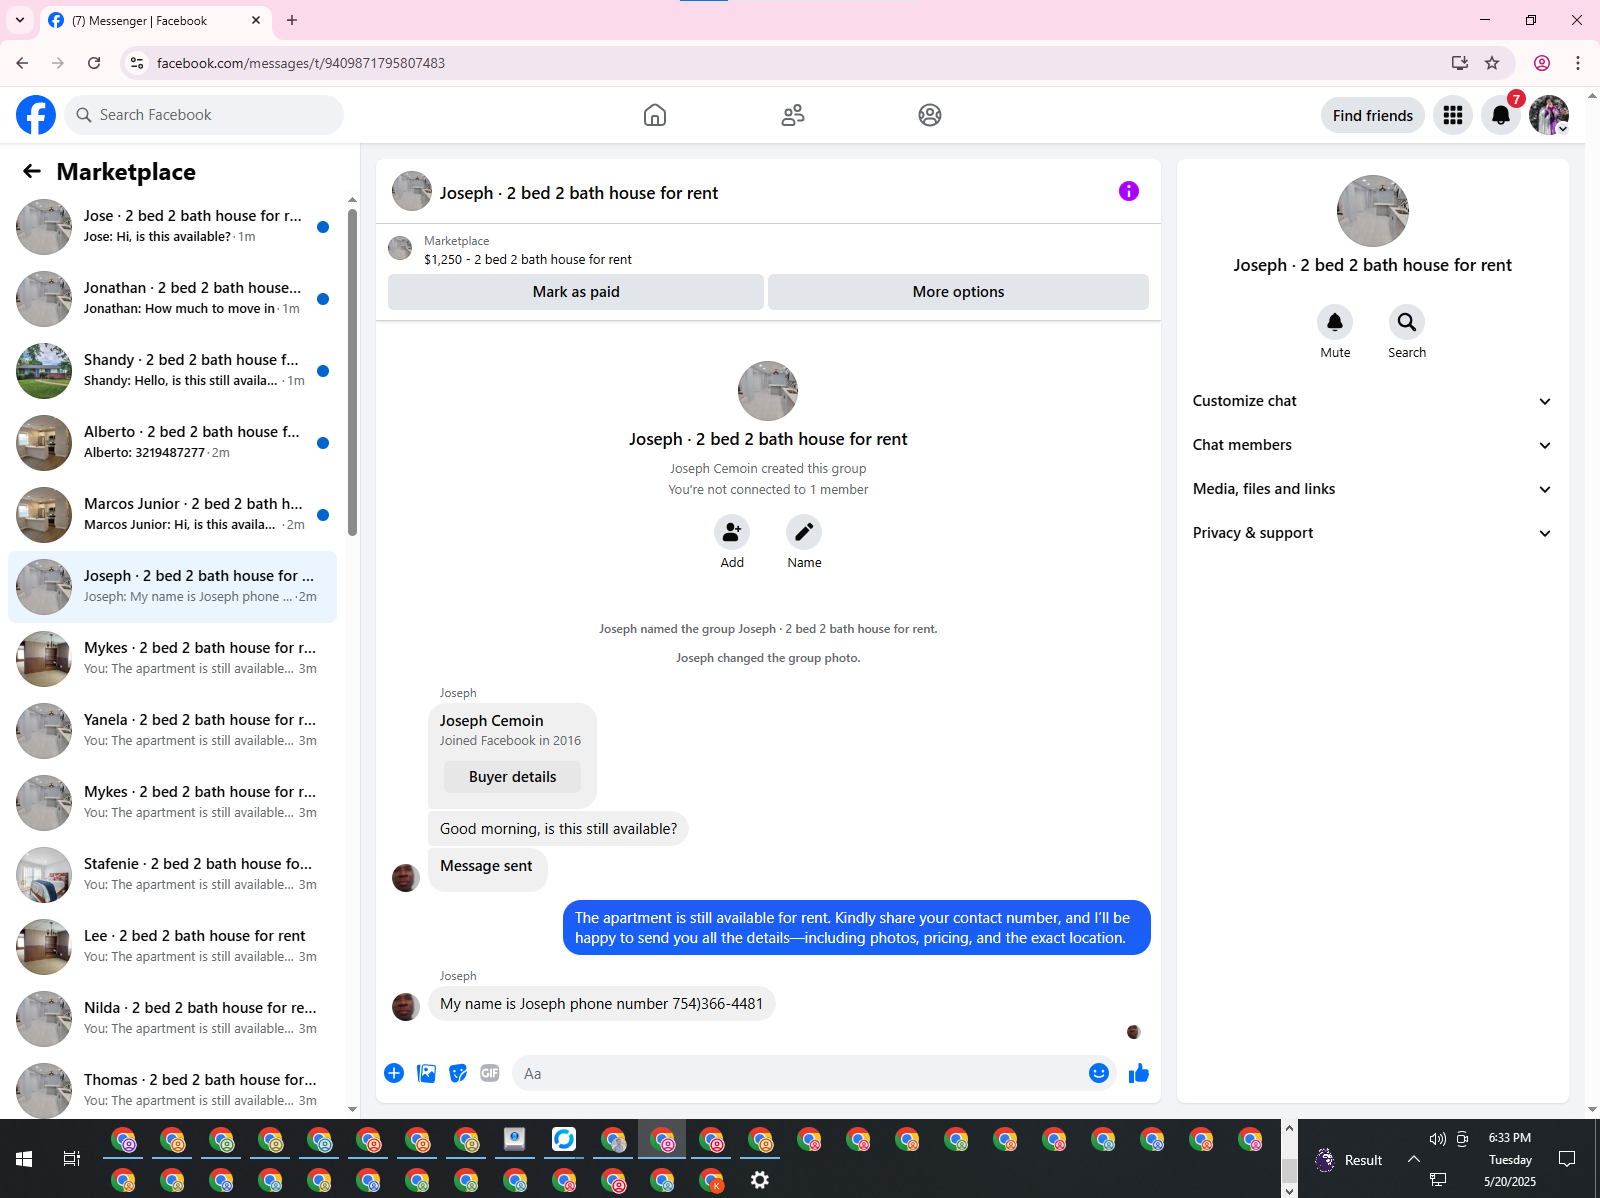1600x1198 pixels.
Task: Open the Windows Task View button
Action: (71, 1158)
